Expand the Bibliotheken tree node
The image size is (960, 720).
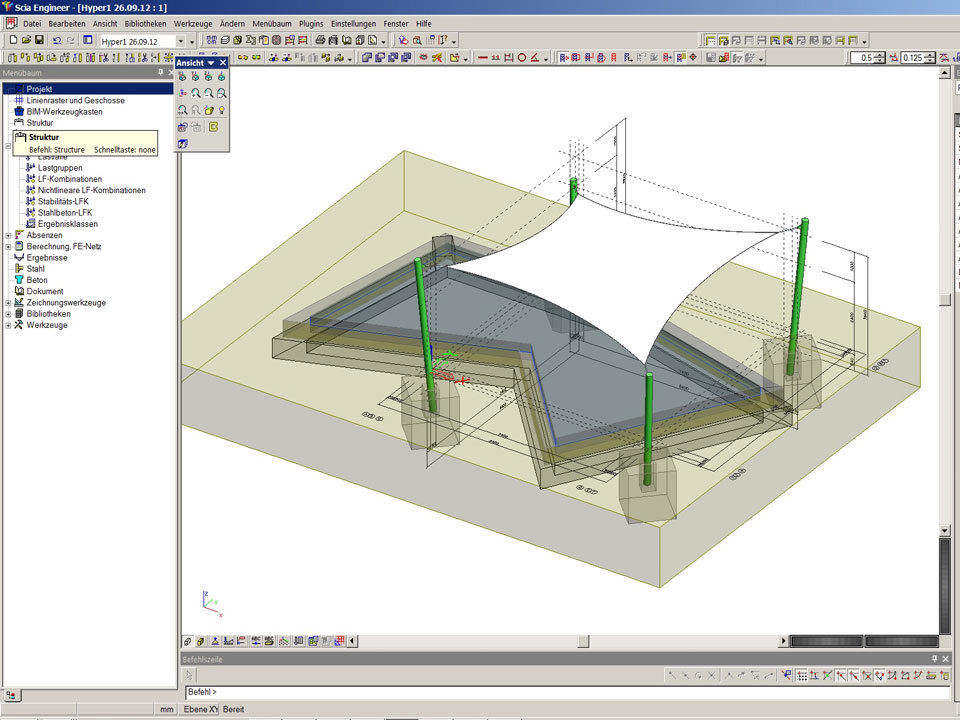coord(8,314)
